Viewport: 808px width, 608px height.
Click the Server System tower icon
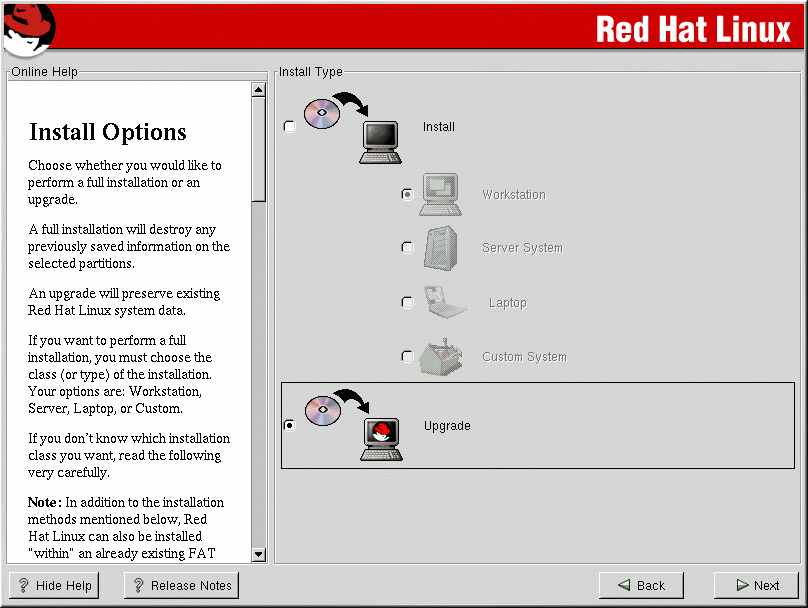441,248
